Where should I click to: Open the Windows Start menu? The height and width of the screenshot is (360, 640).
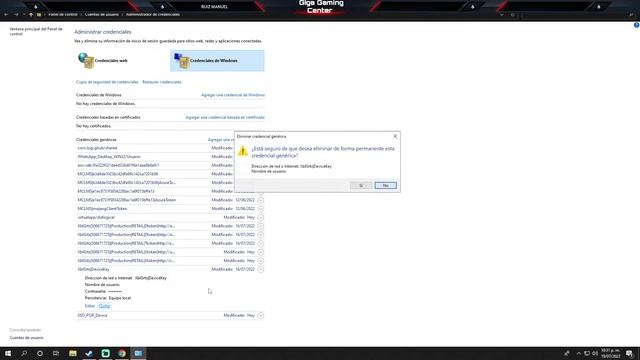[x=8, y=353]
